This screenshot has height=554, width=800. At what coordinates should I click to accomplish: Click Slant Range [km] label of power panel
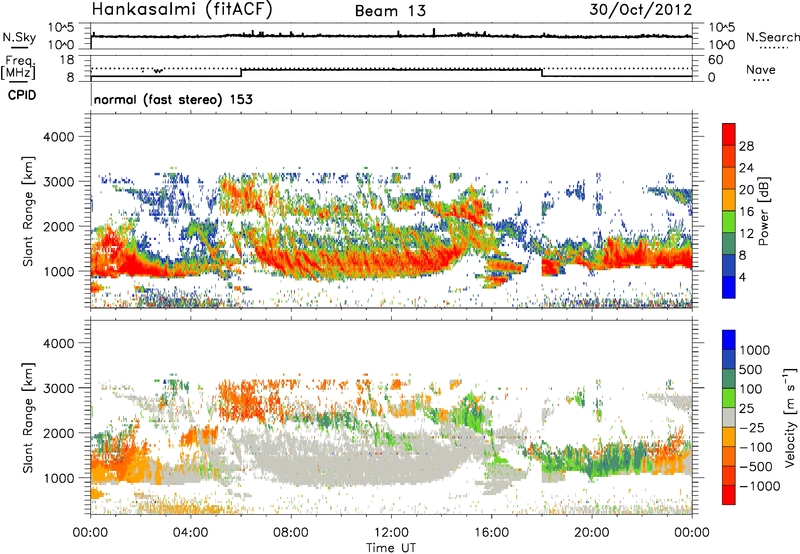tap(28, 211)
